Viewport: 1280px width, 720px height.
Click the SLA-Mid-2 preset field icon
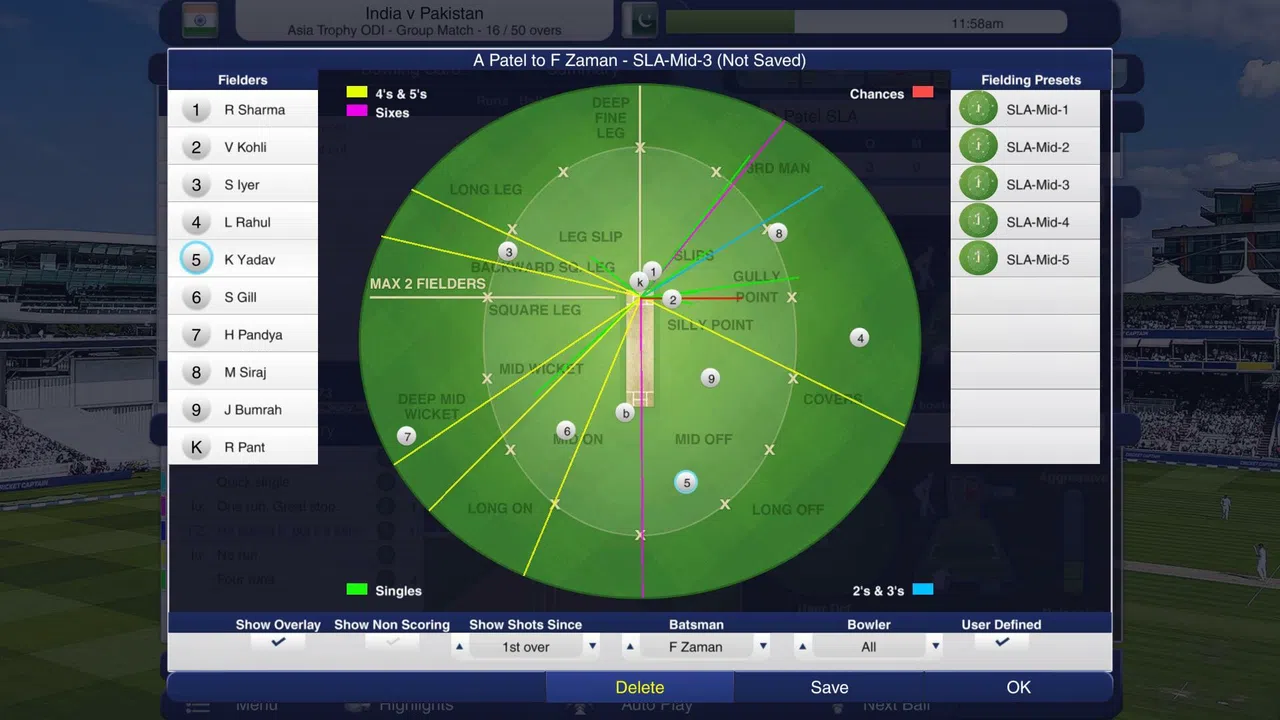[x=978, y=147]
